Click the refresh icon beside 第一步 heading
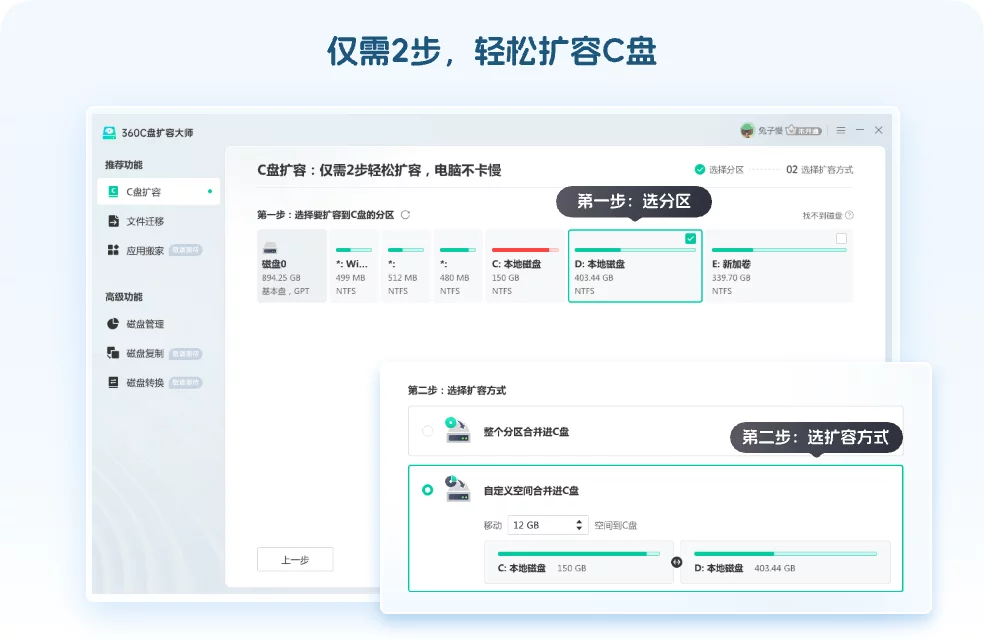The image size is (984, 640). click(x=405, y=214)
